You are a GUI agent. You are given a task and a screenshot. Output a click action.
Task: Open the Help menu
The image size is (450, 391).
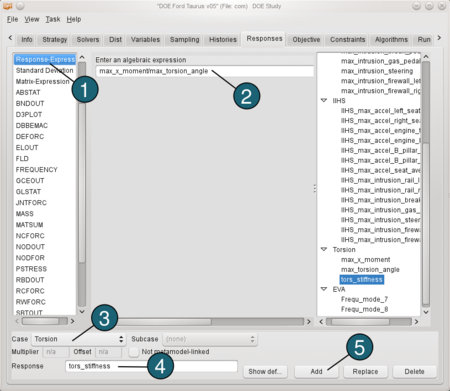click(74, 19)
